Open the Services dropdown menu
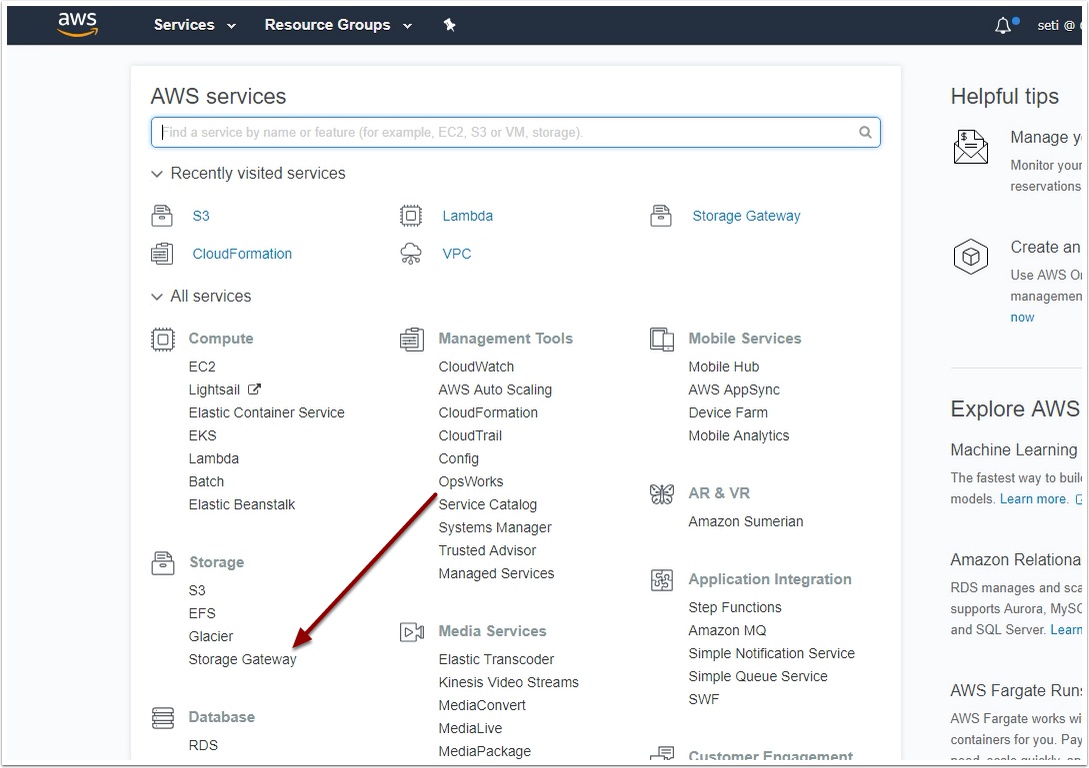This screenshot has width=1089, height=768. [194, 25]
